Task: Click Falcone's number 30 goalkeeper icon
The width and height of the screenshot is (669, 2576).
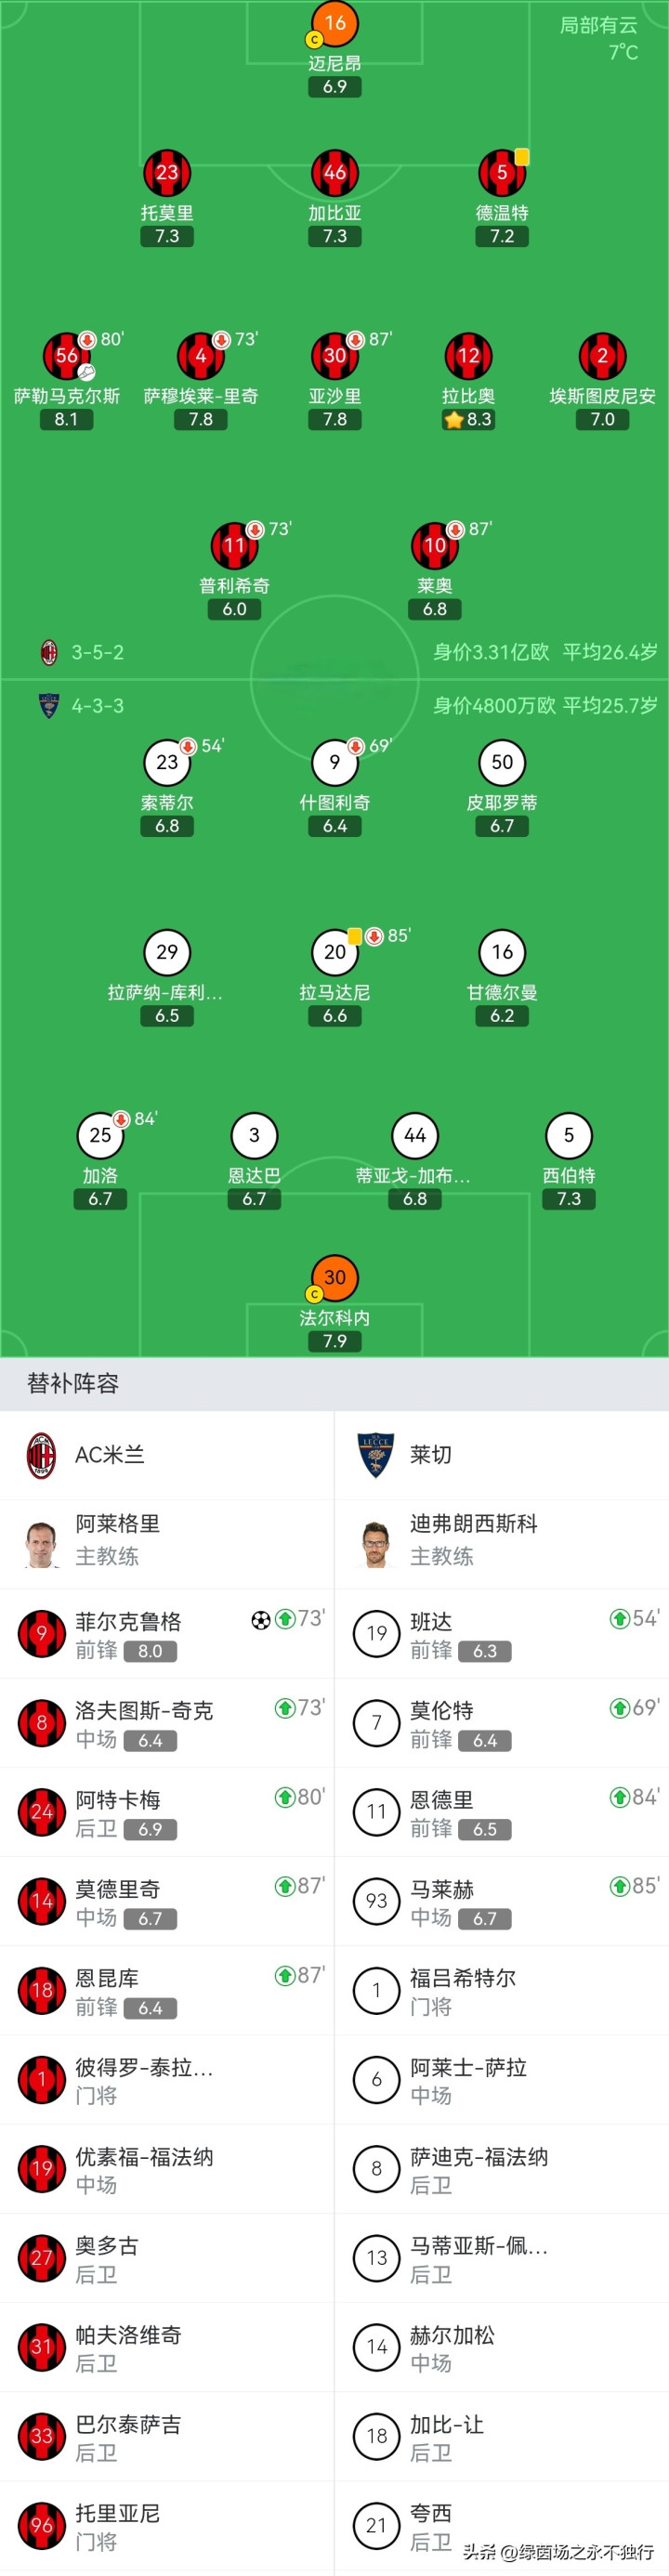Action: [x=335, y=1277]
